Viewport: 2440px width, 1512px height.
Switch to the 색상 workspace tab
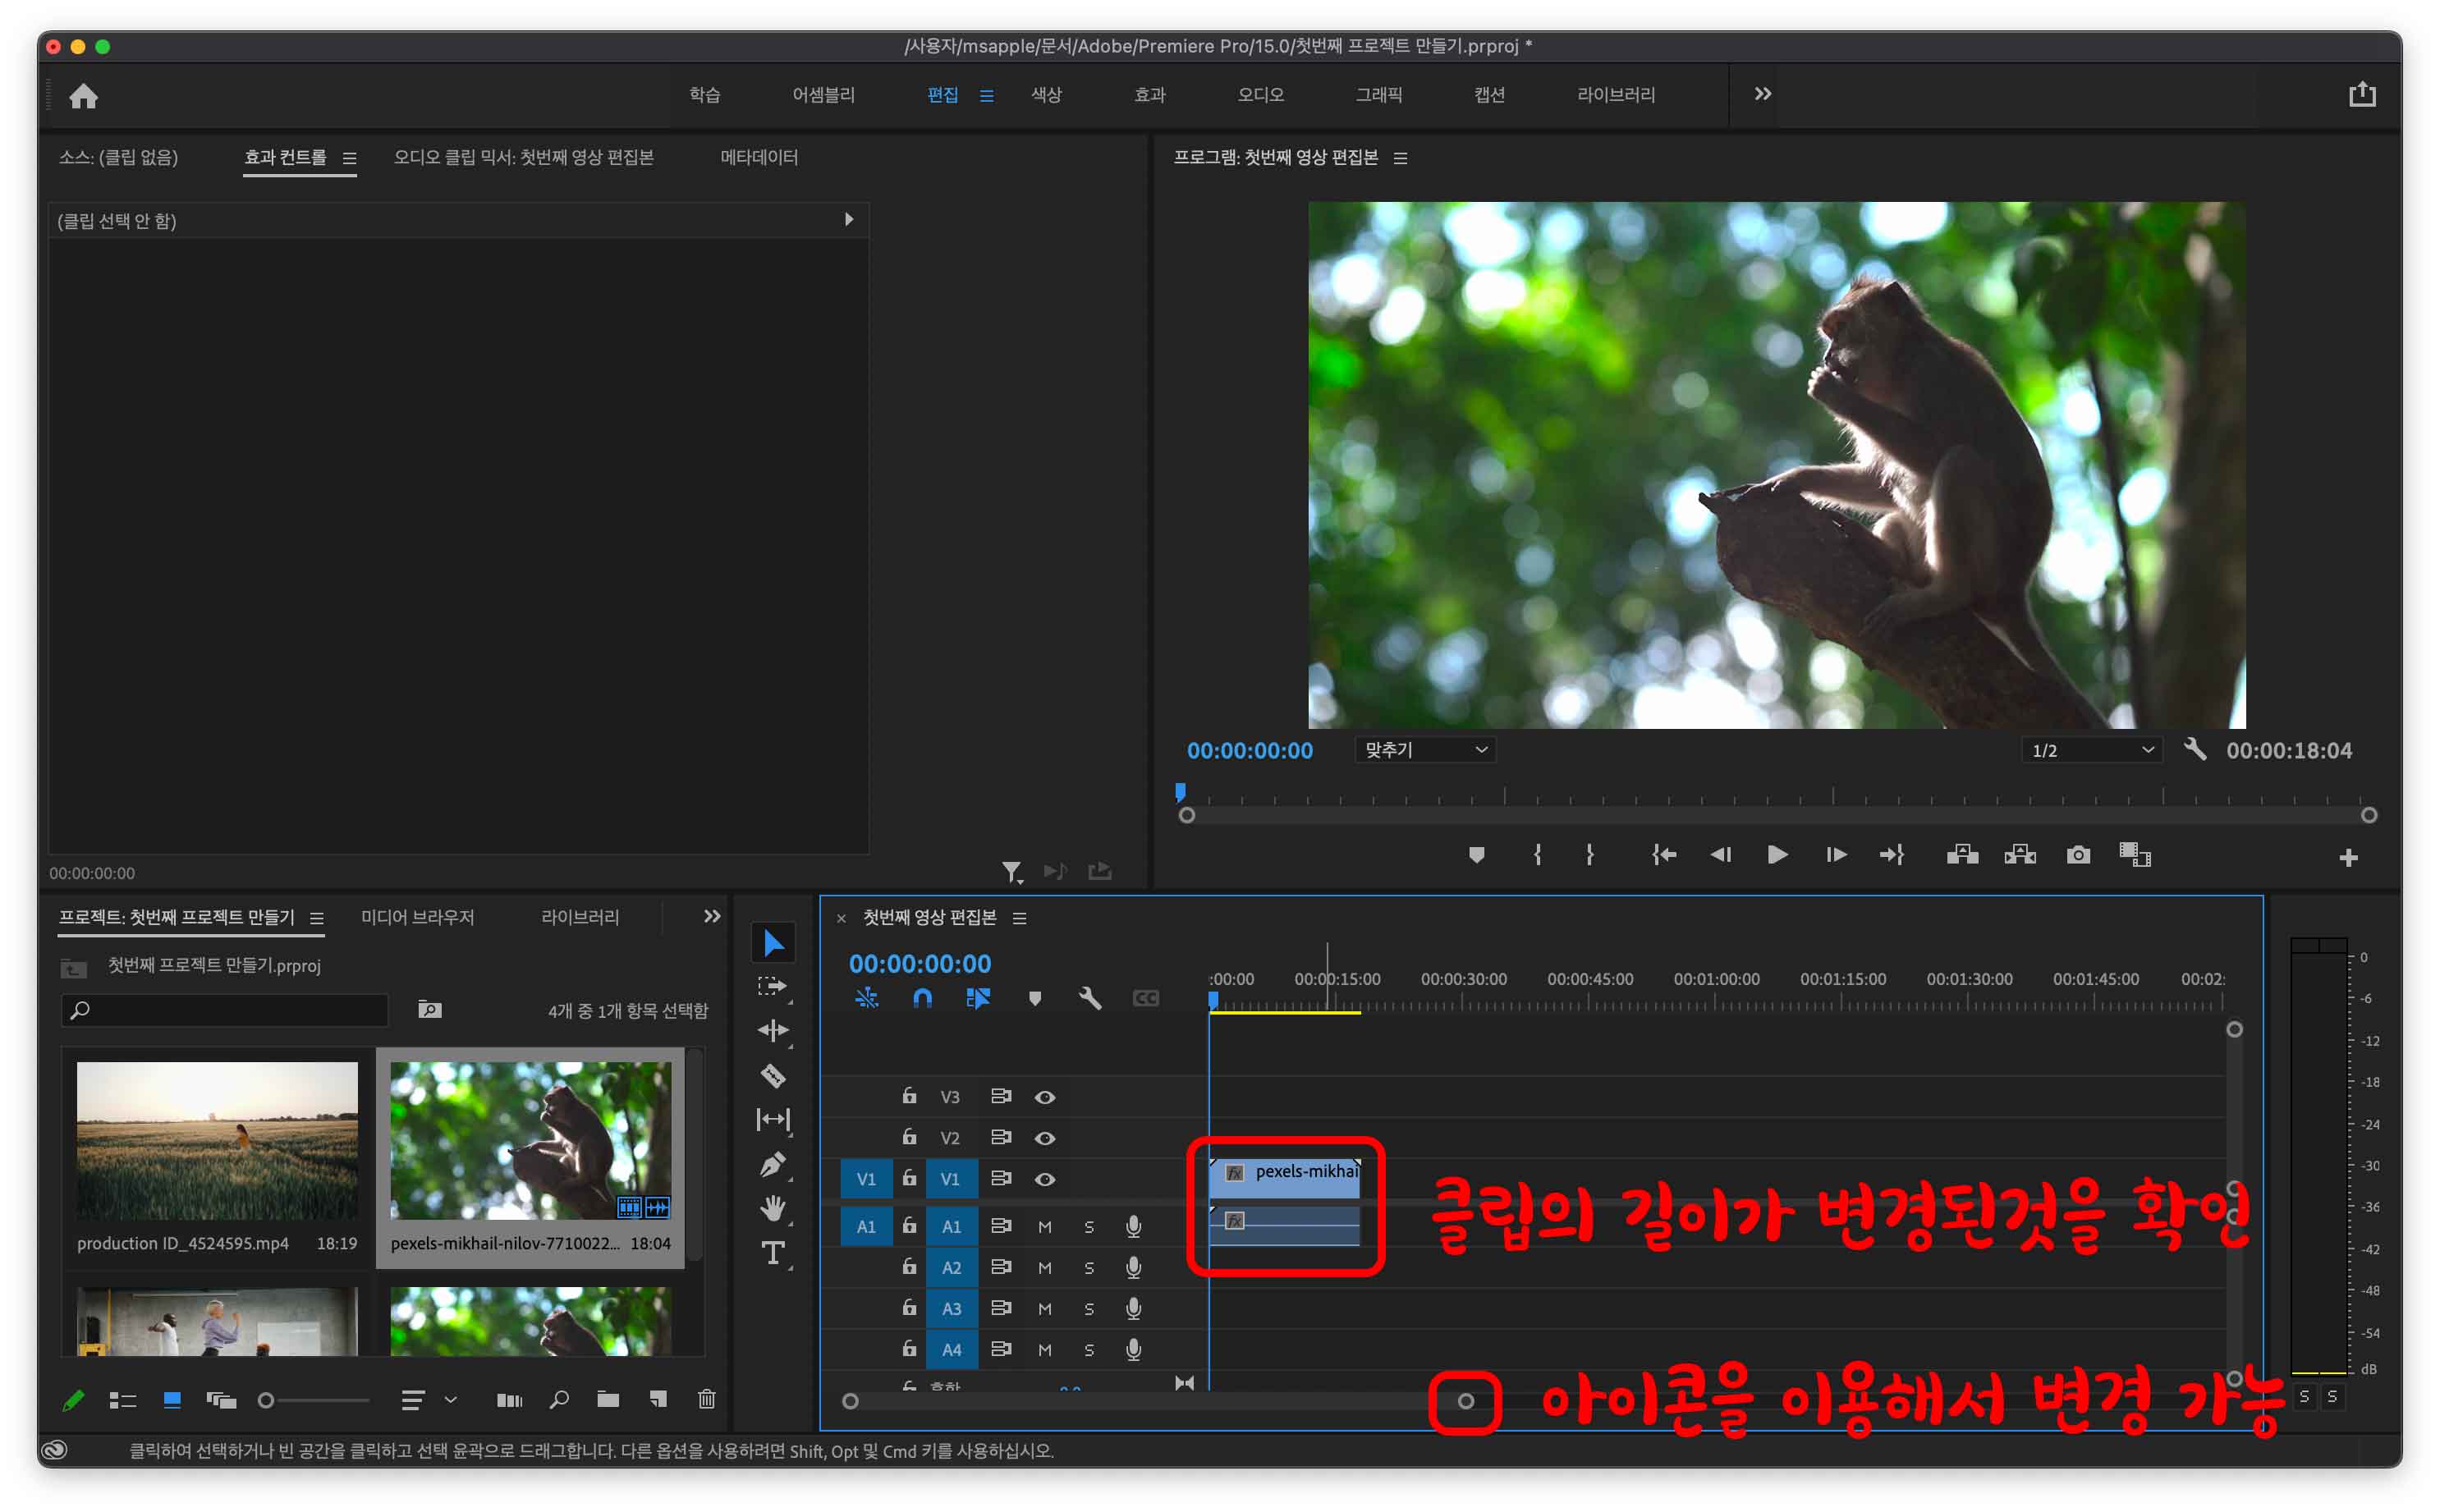coord(1046,95)
